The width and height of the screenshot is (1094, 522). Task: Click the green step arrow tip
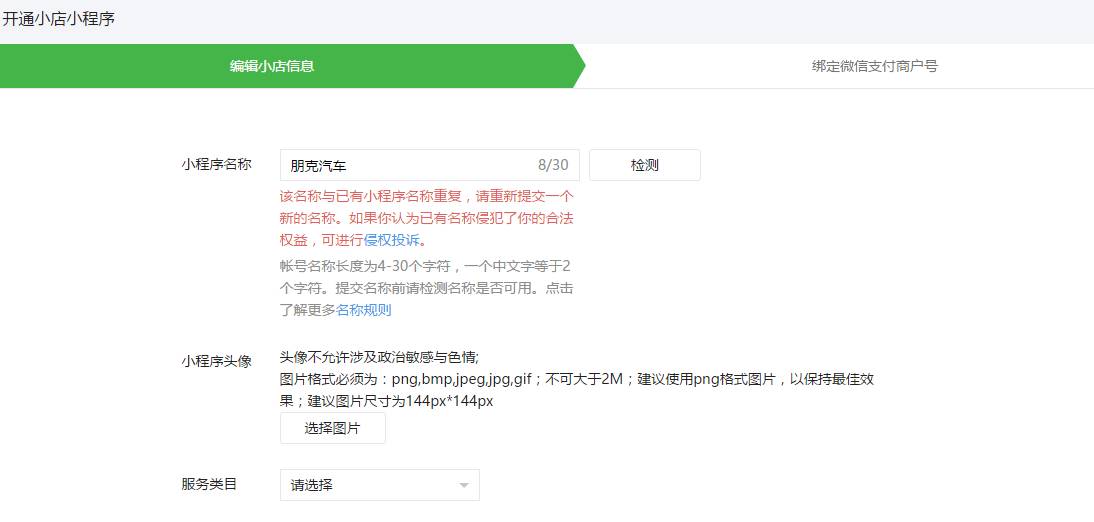[578, 66]
